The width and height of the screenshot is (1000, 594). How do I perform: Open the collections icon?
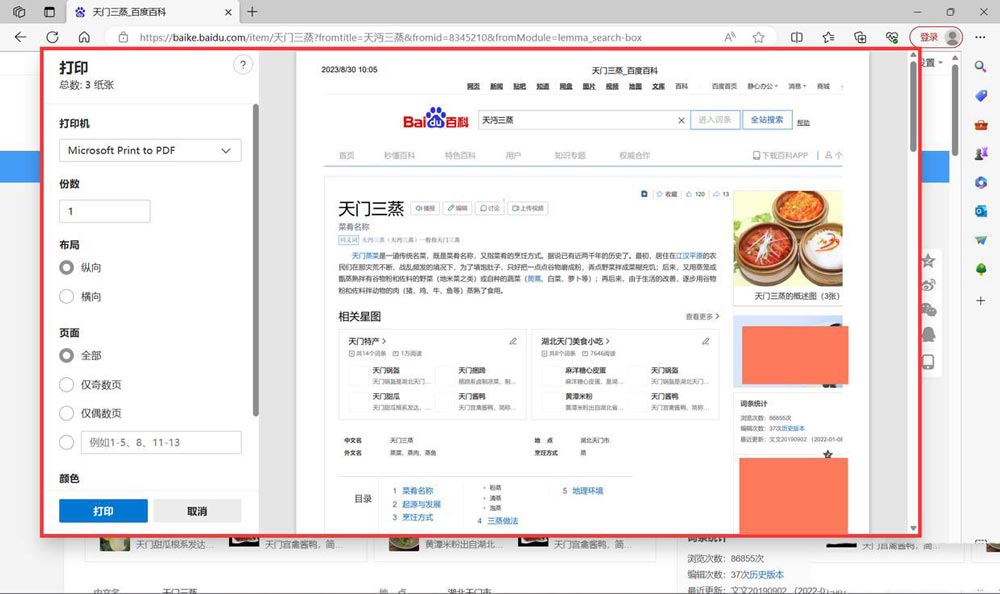point(860,37)
